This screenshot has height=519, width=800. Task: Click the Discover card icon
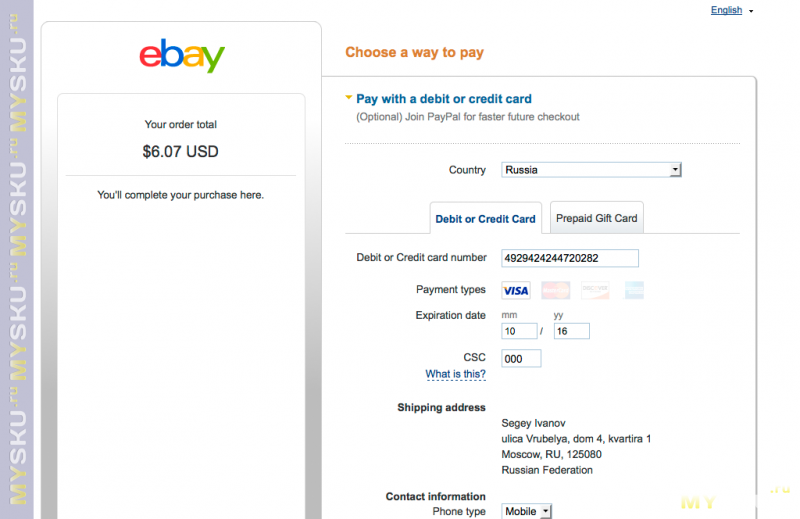[x=595, y=291]
